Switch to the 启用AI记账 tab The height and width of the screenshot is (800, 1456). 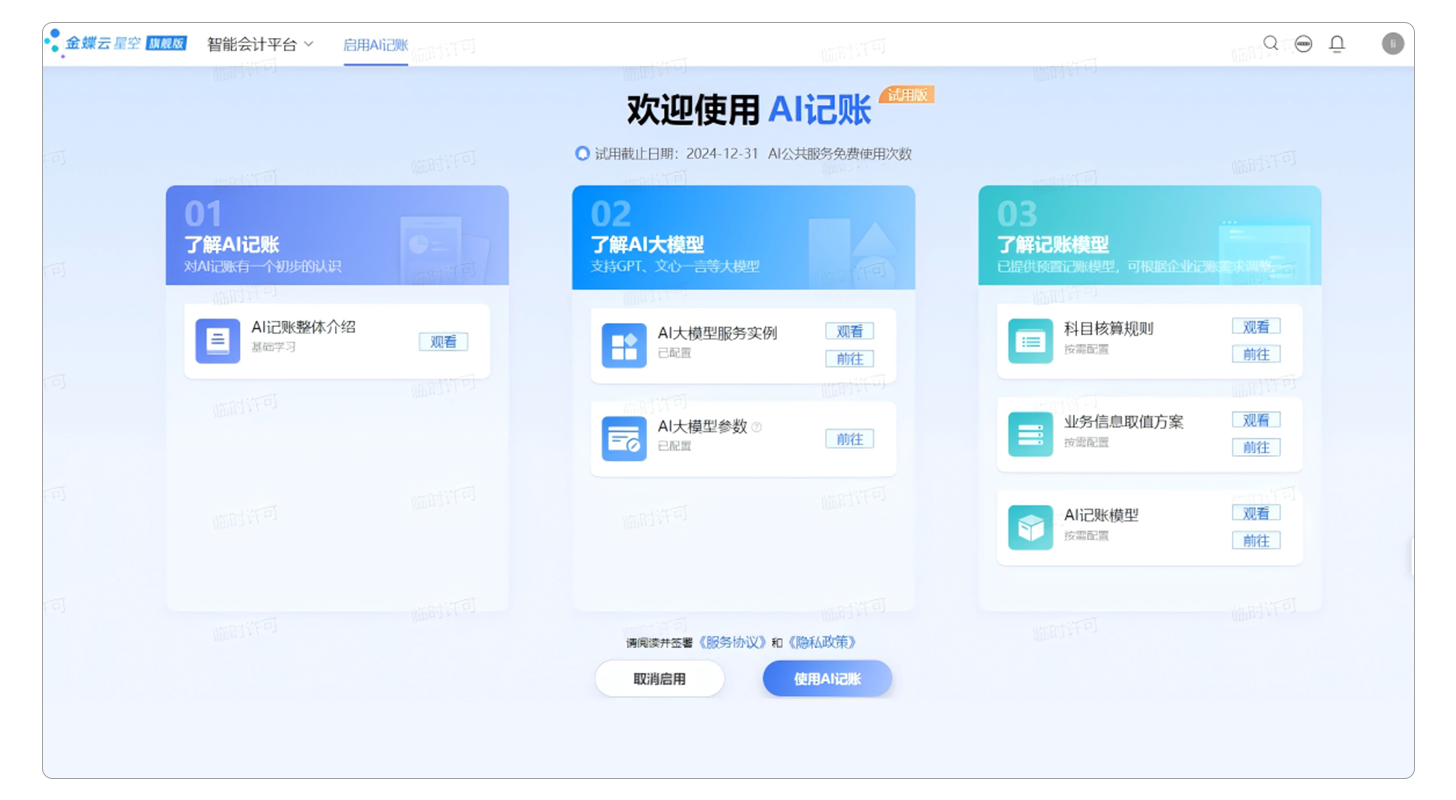[375, 45]
